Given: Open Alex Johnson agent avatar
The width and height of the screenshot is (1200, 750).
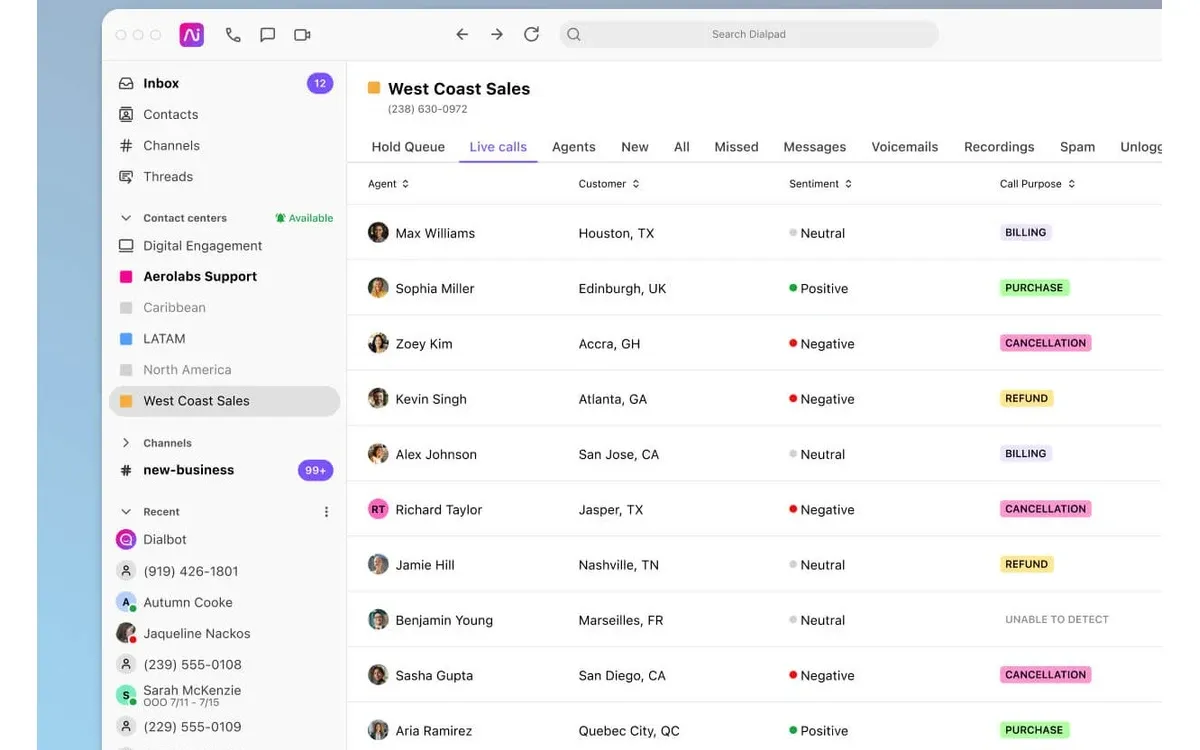Looking at the screenshot, I should pyautogui.click(x=378, y=454).
